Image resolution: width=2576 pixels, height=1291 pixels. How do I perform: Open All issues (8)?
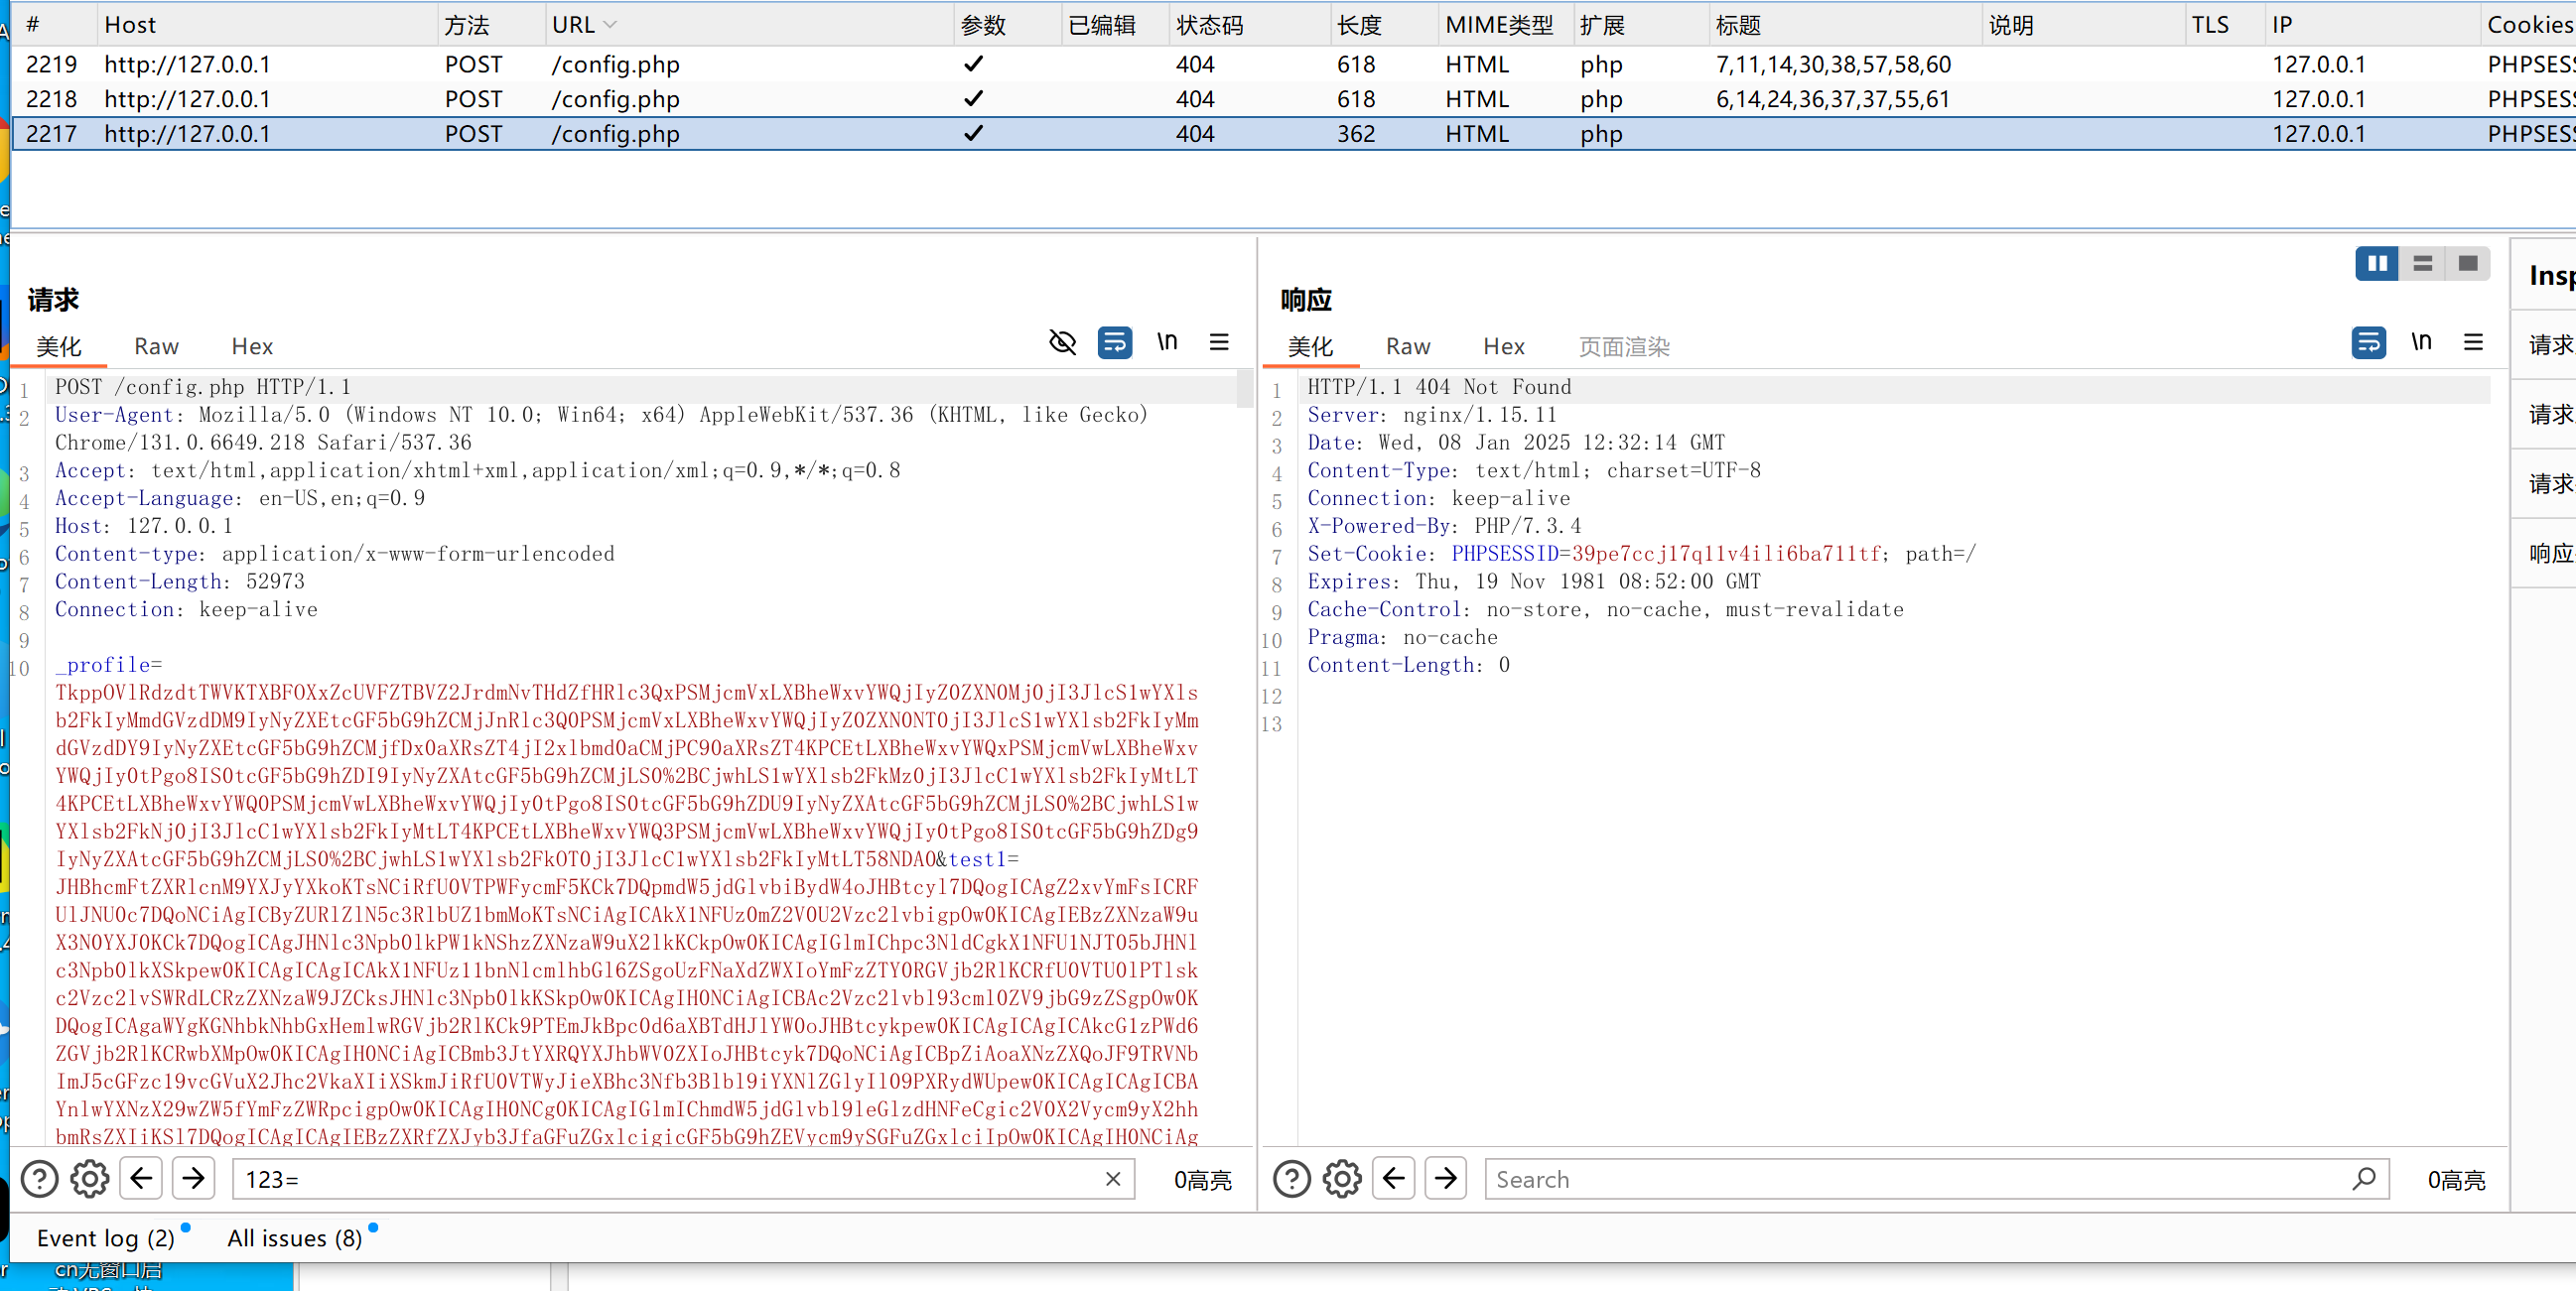click(x=294, y=1238)
